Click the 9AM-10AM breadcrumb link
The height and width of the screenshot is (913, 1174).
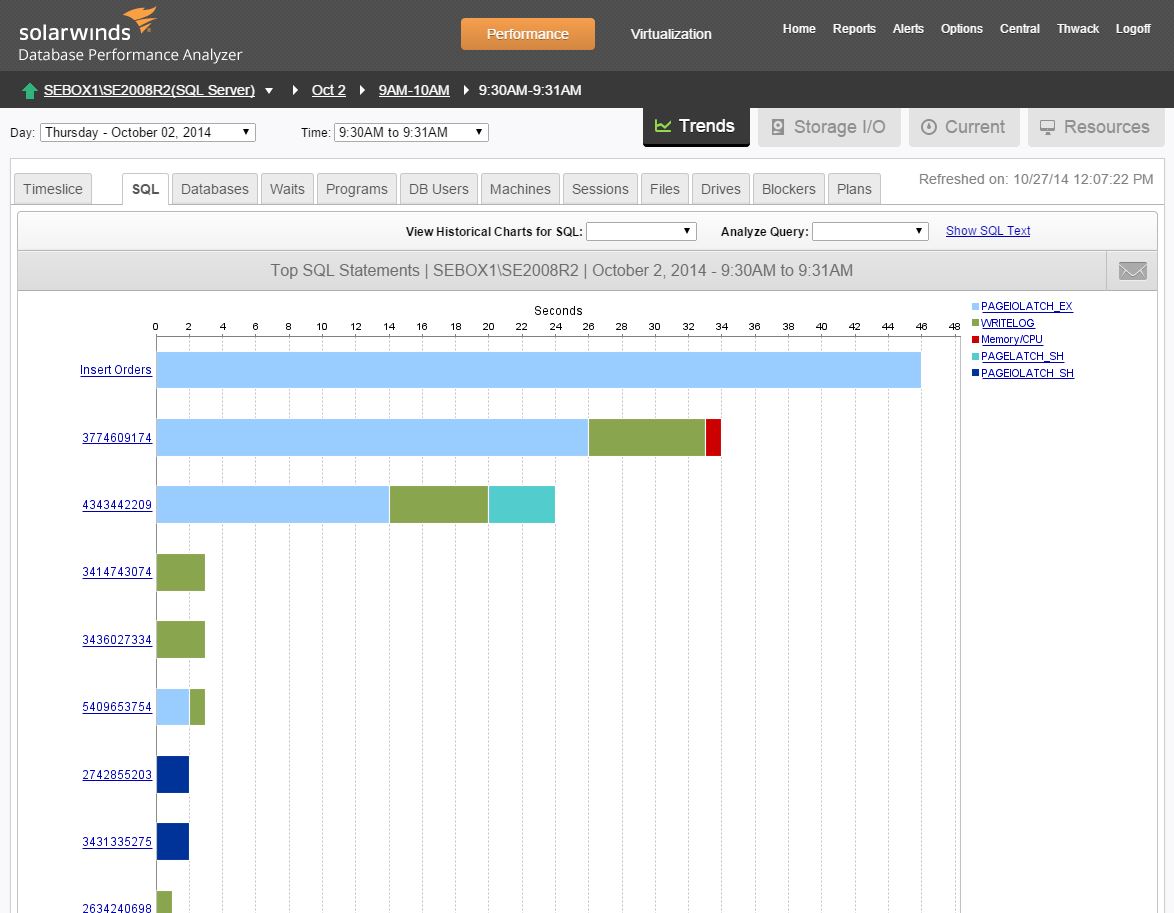click(x=414, y=90)
